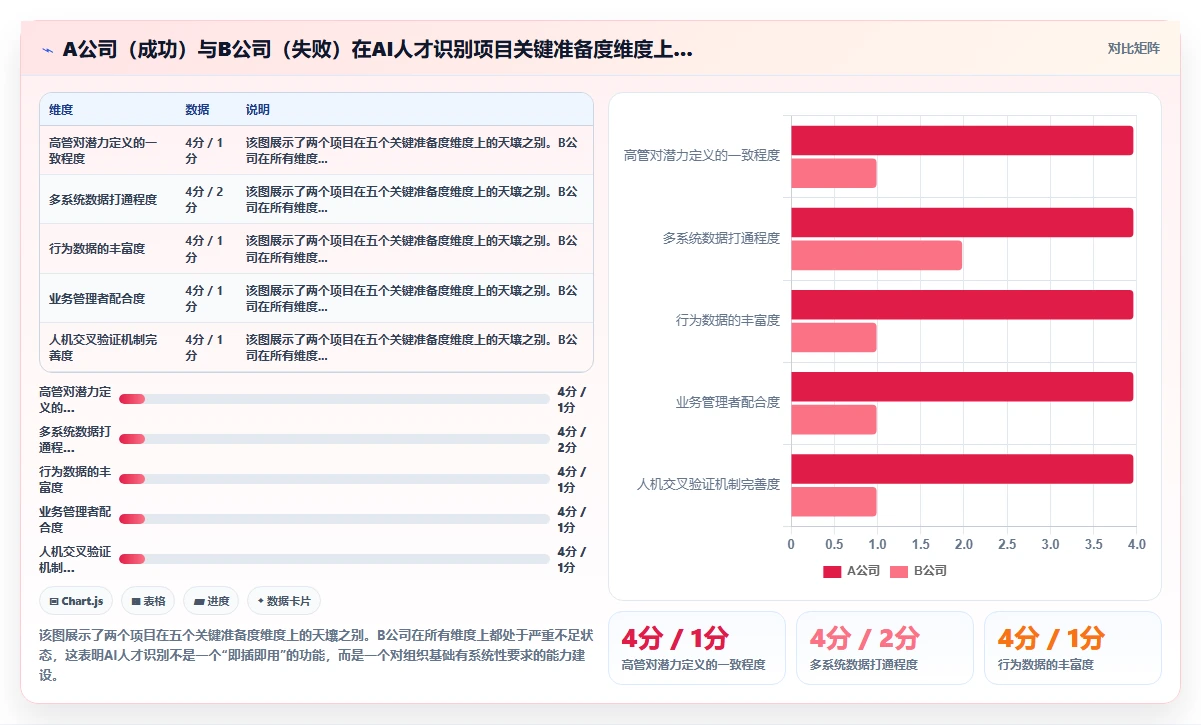The height and width of the screenshot is (725, 1201).
Task: Click progress bar for 行为数据的丰富度
Action: coord(334,479)
